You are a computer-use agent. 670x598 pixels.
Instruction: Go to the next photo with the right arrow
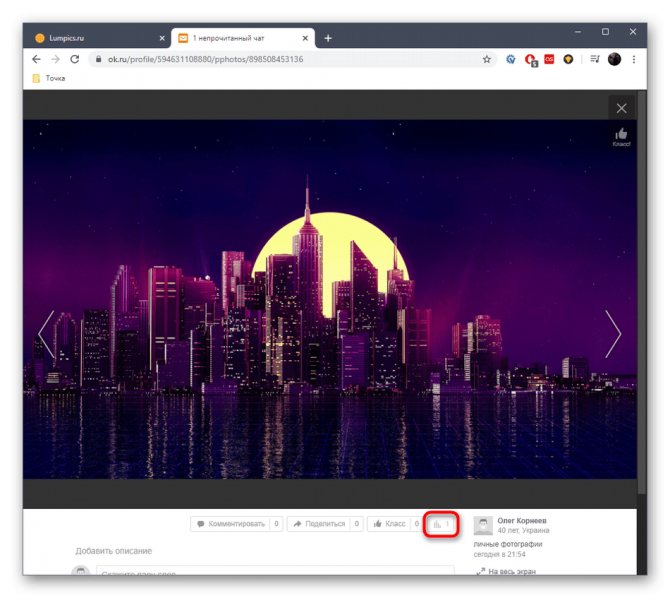tap(613, 334)
